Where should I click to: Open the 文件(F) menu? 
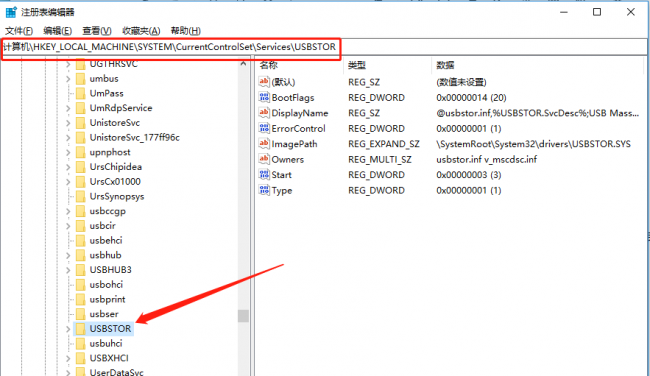coord(19,31)
